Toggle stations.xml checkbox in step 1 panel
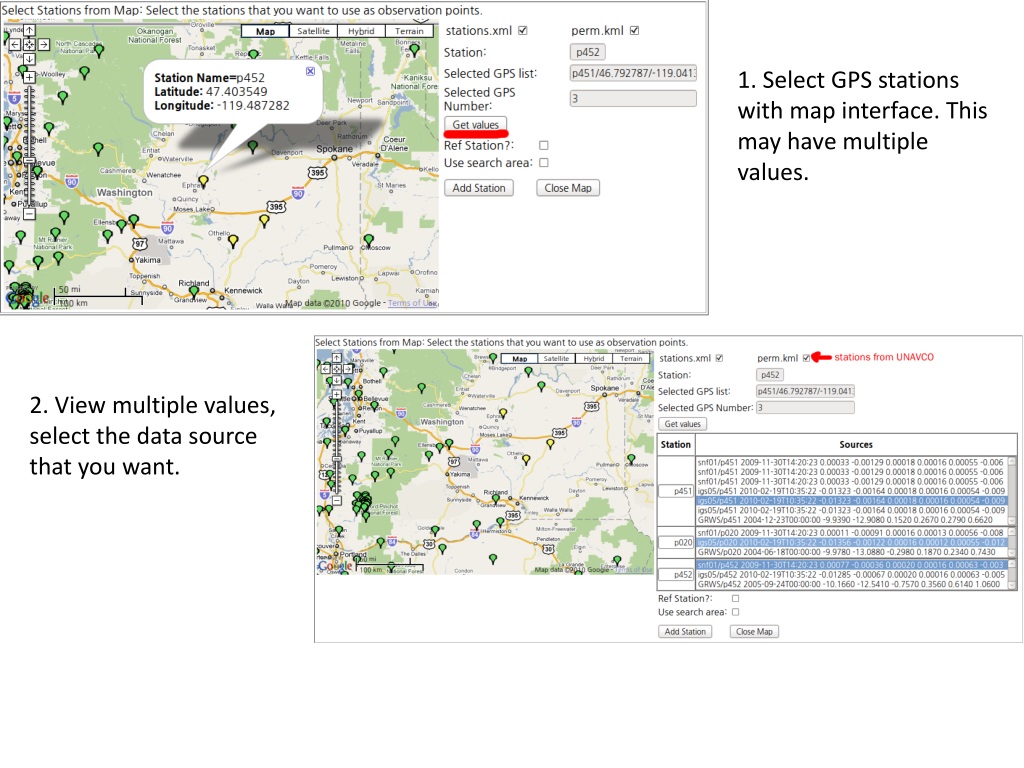Image resolution: width=1024 pixels, height=768 pixels. (x=522, y=30)
